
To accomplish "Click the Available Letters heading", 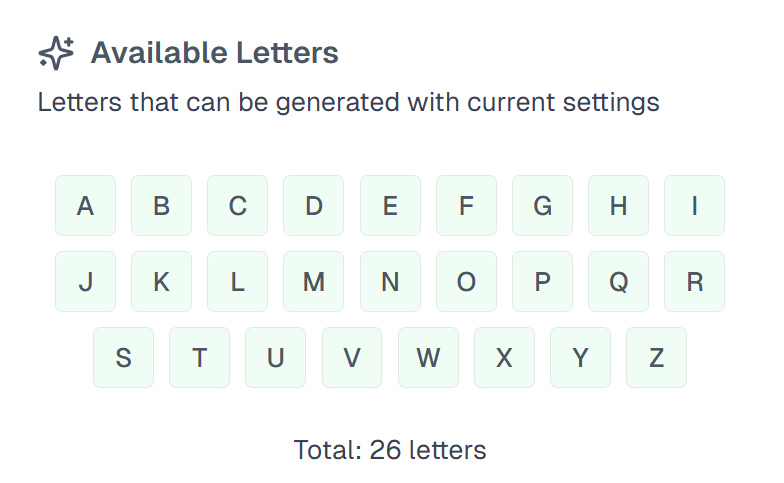I will (x=214, y=53).
